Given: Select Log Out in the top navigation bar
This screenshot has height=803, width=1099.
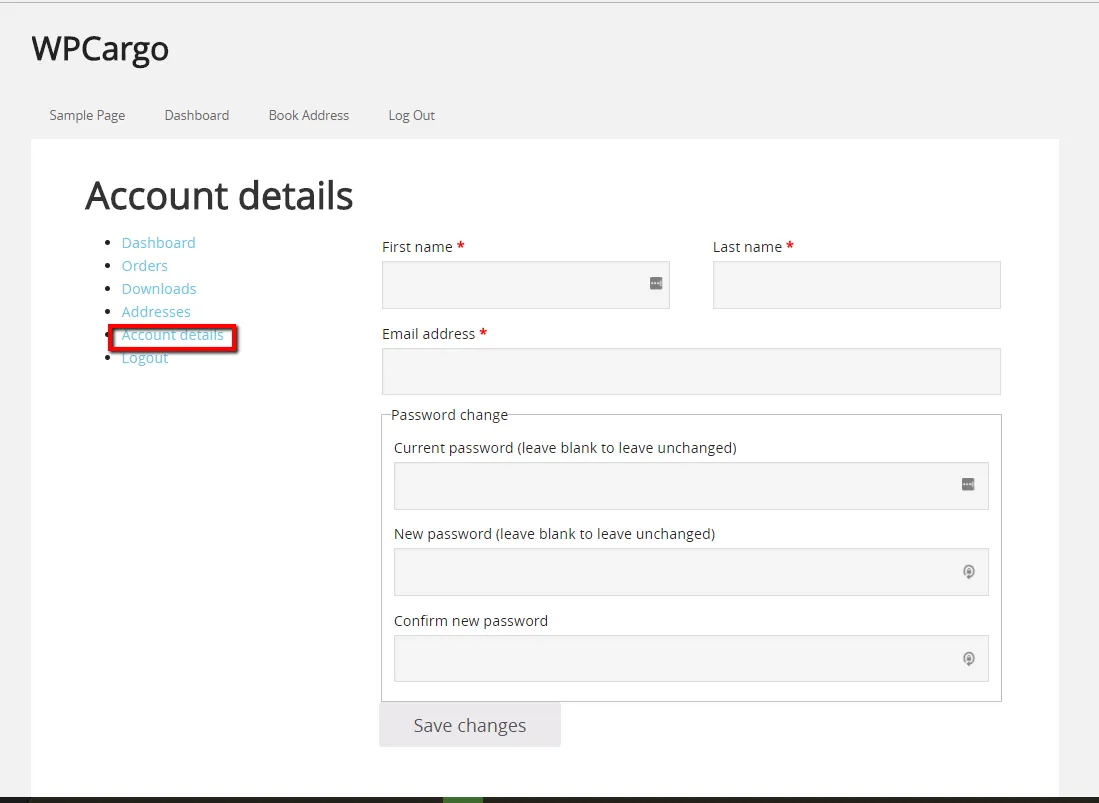Looking at the screenshot, I should tap(411, 115).
